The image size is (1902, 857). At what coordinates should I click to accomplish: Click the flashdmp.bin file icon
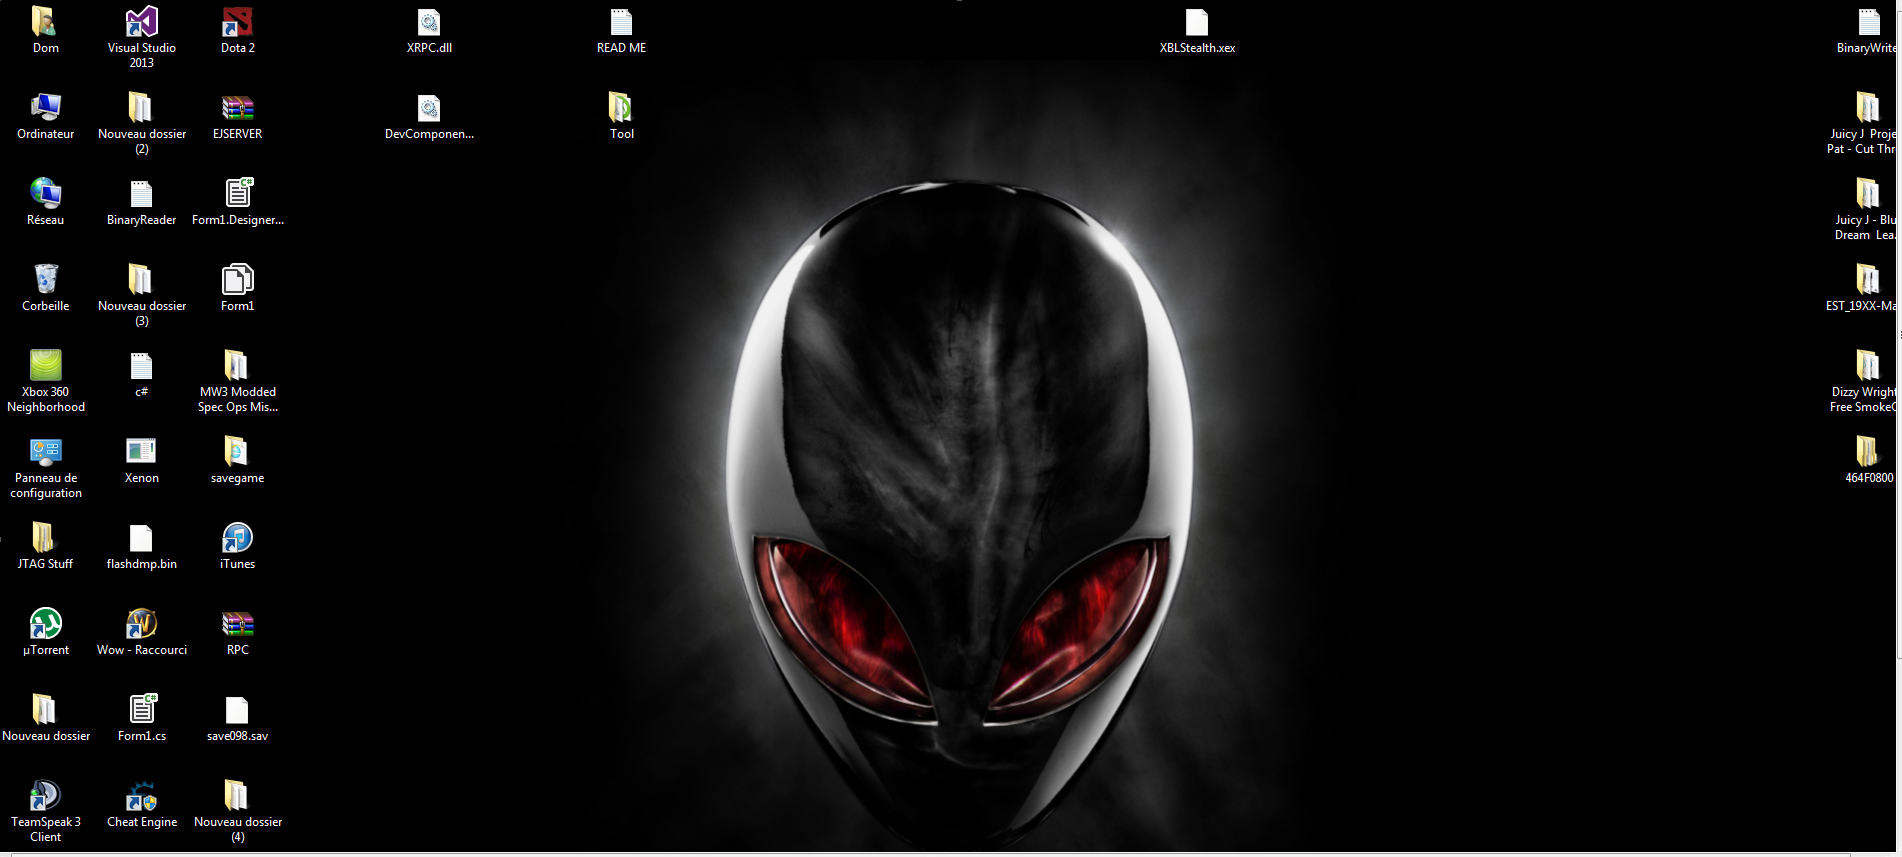point(141,538)
